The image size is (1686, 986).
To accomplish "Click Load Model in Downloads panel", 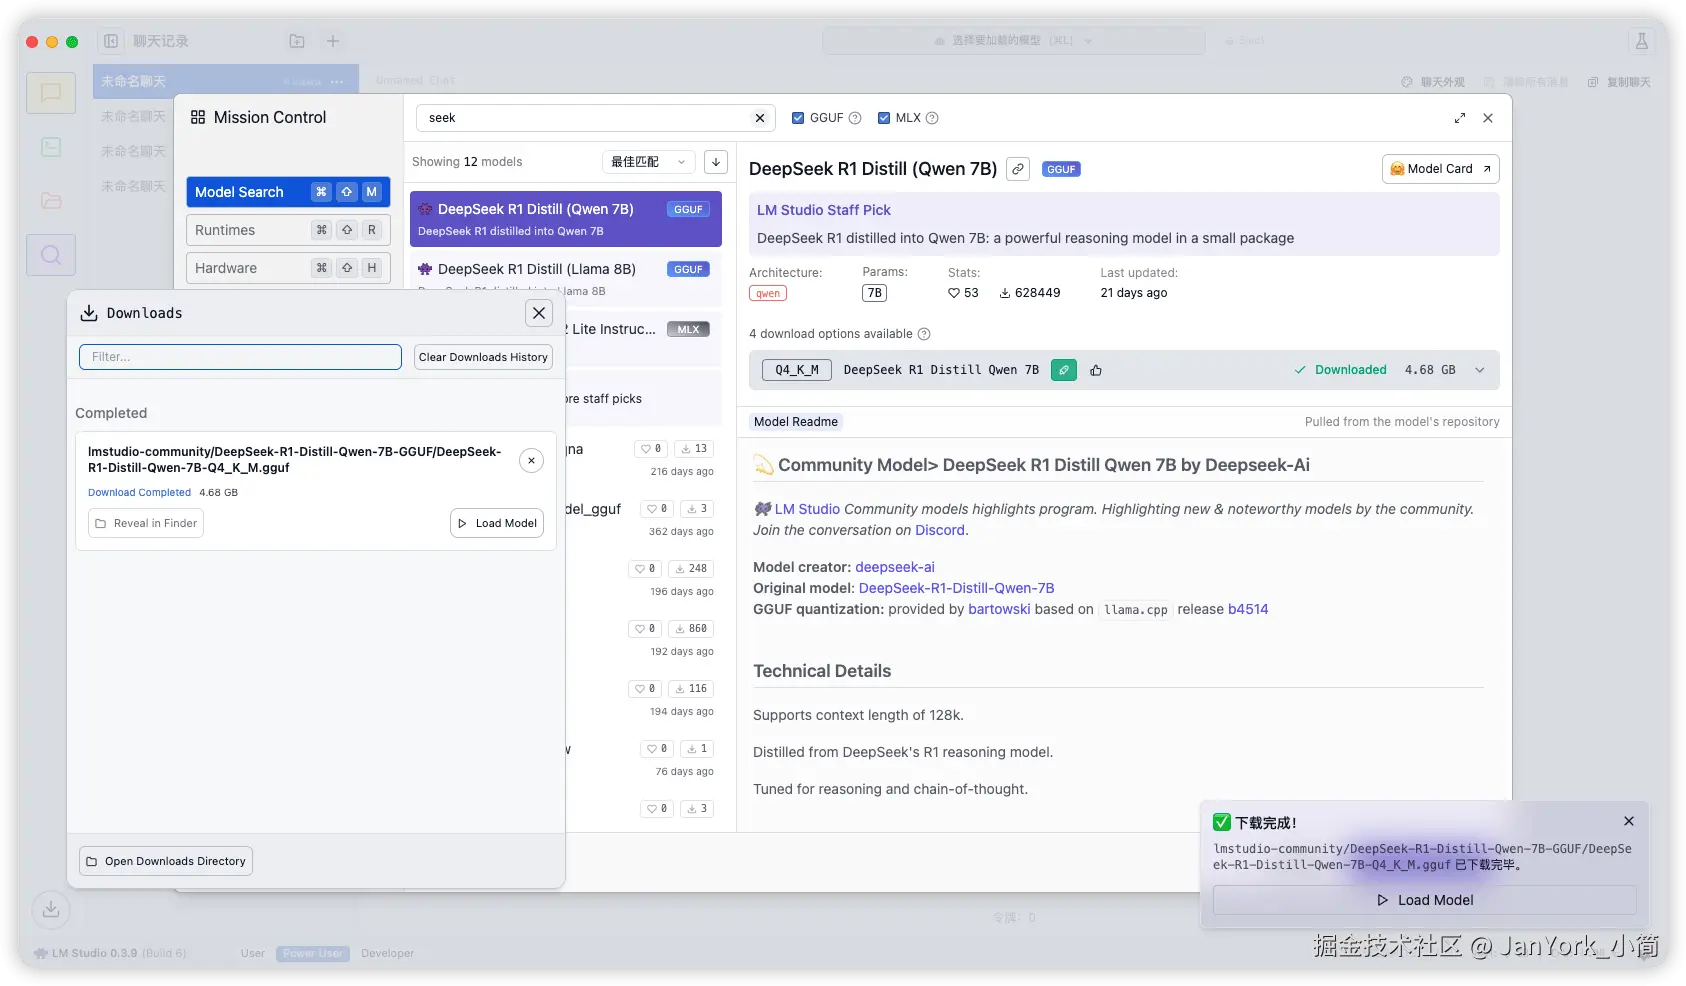I will click(497, 523).
